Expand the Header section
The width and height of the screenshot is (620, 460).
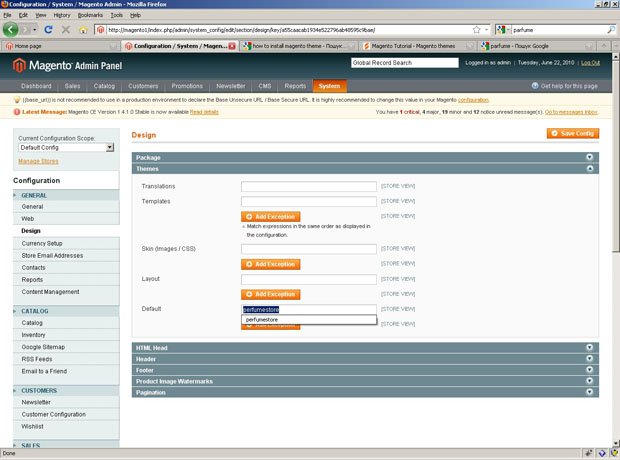point(365,359)
